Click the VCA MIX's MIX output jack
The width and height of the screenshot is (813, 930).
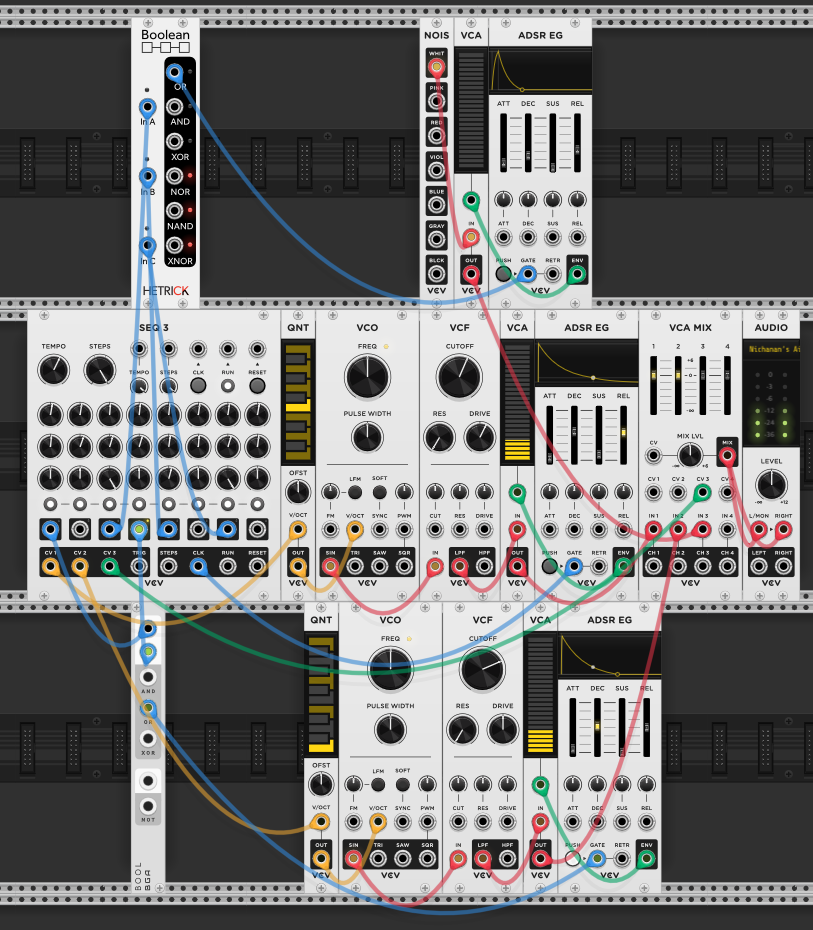click(x=727, y=456)
